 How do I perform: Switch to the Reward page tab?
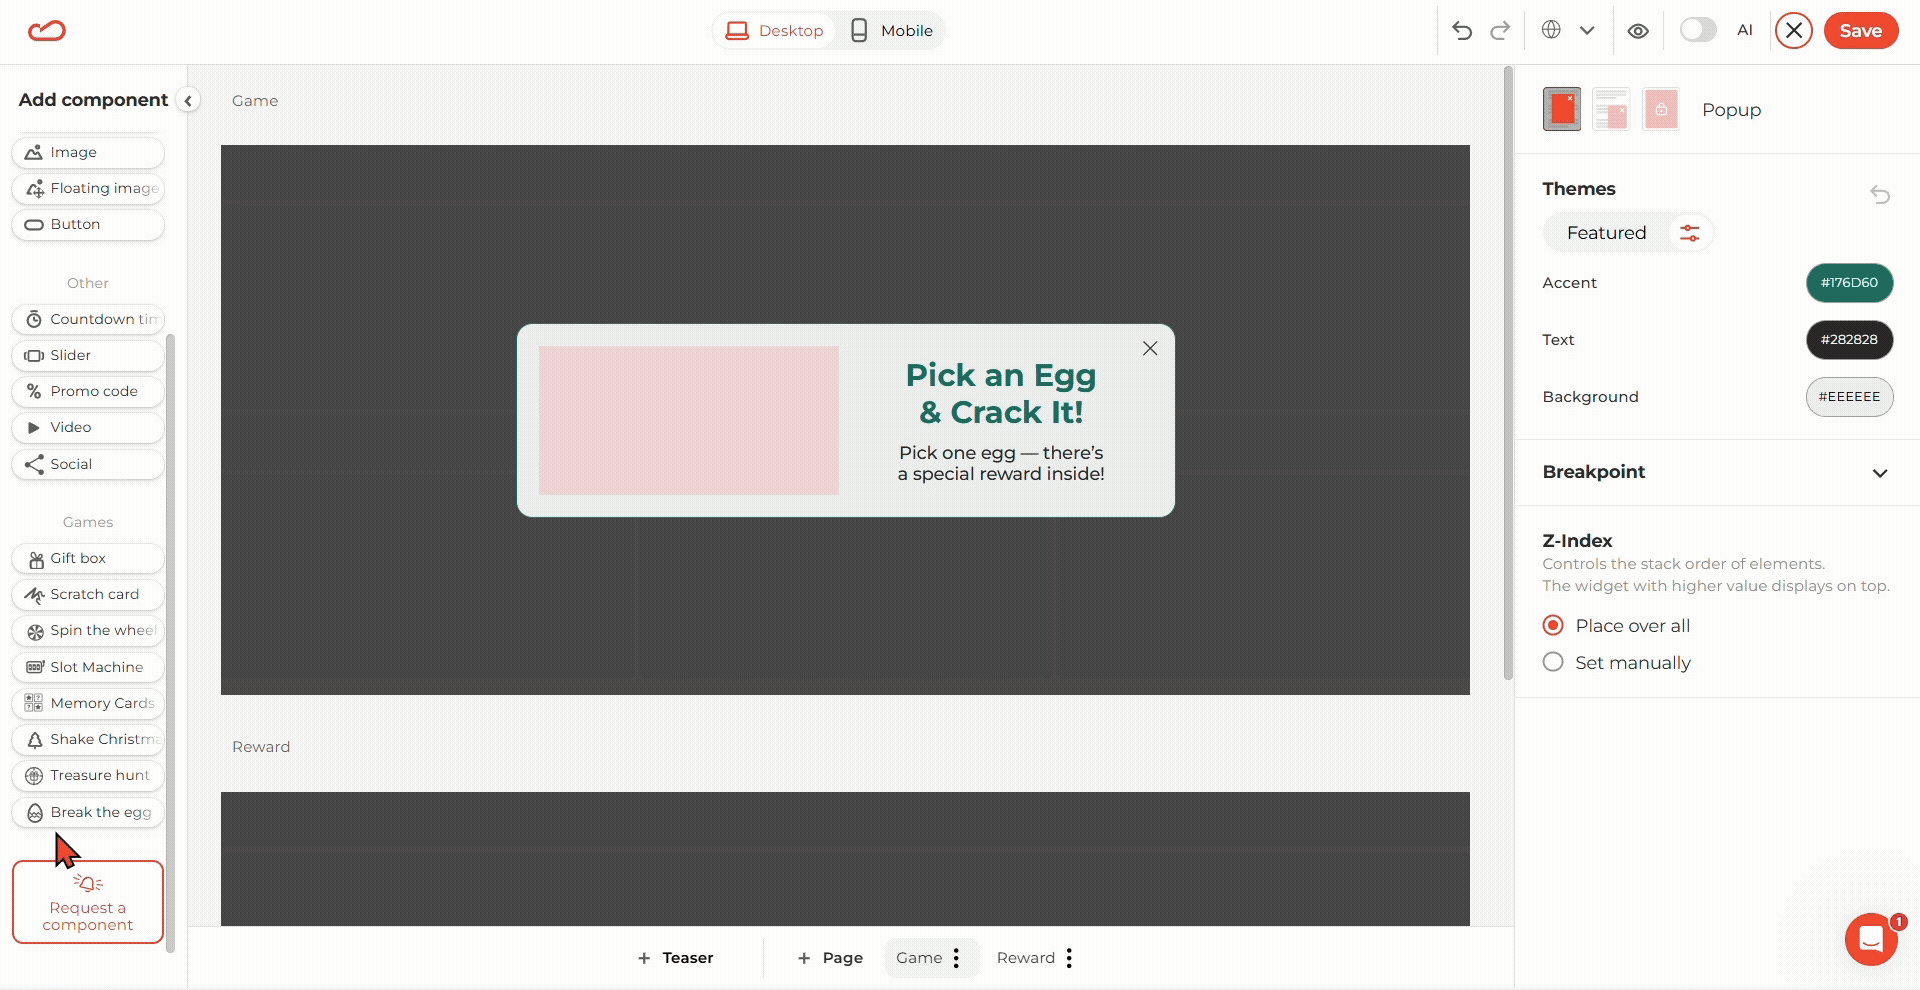pyautogui.click(x=1025, y=958)
